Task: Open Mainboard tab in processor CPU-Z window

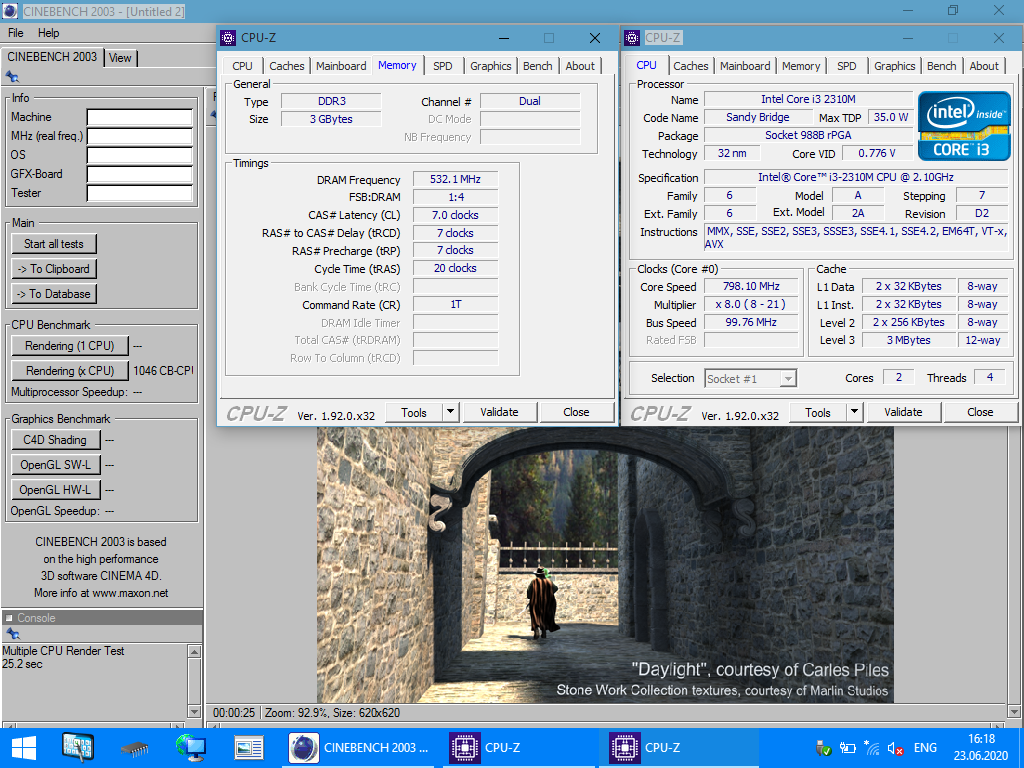Action: coord(745,66)
